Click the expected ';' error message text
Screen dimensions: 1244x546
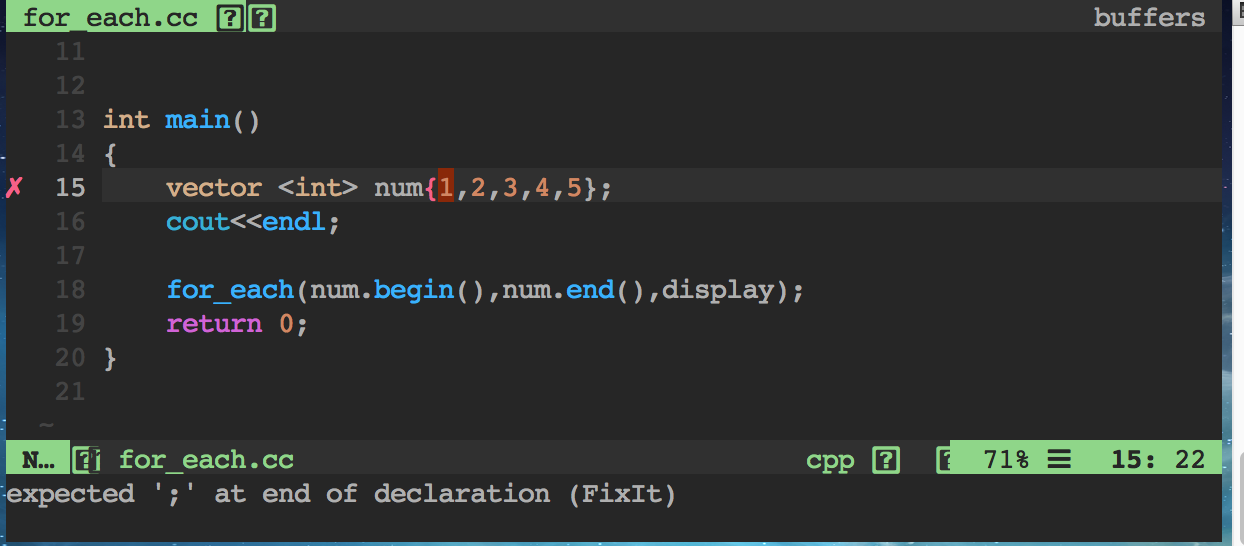[341, 494]
